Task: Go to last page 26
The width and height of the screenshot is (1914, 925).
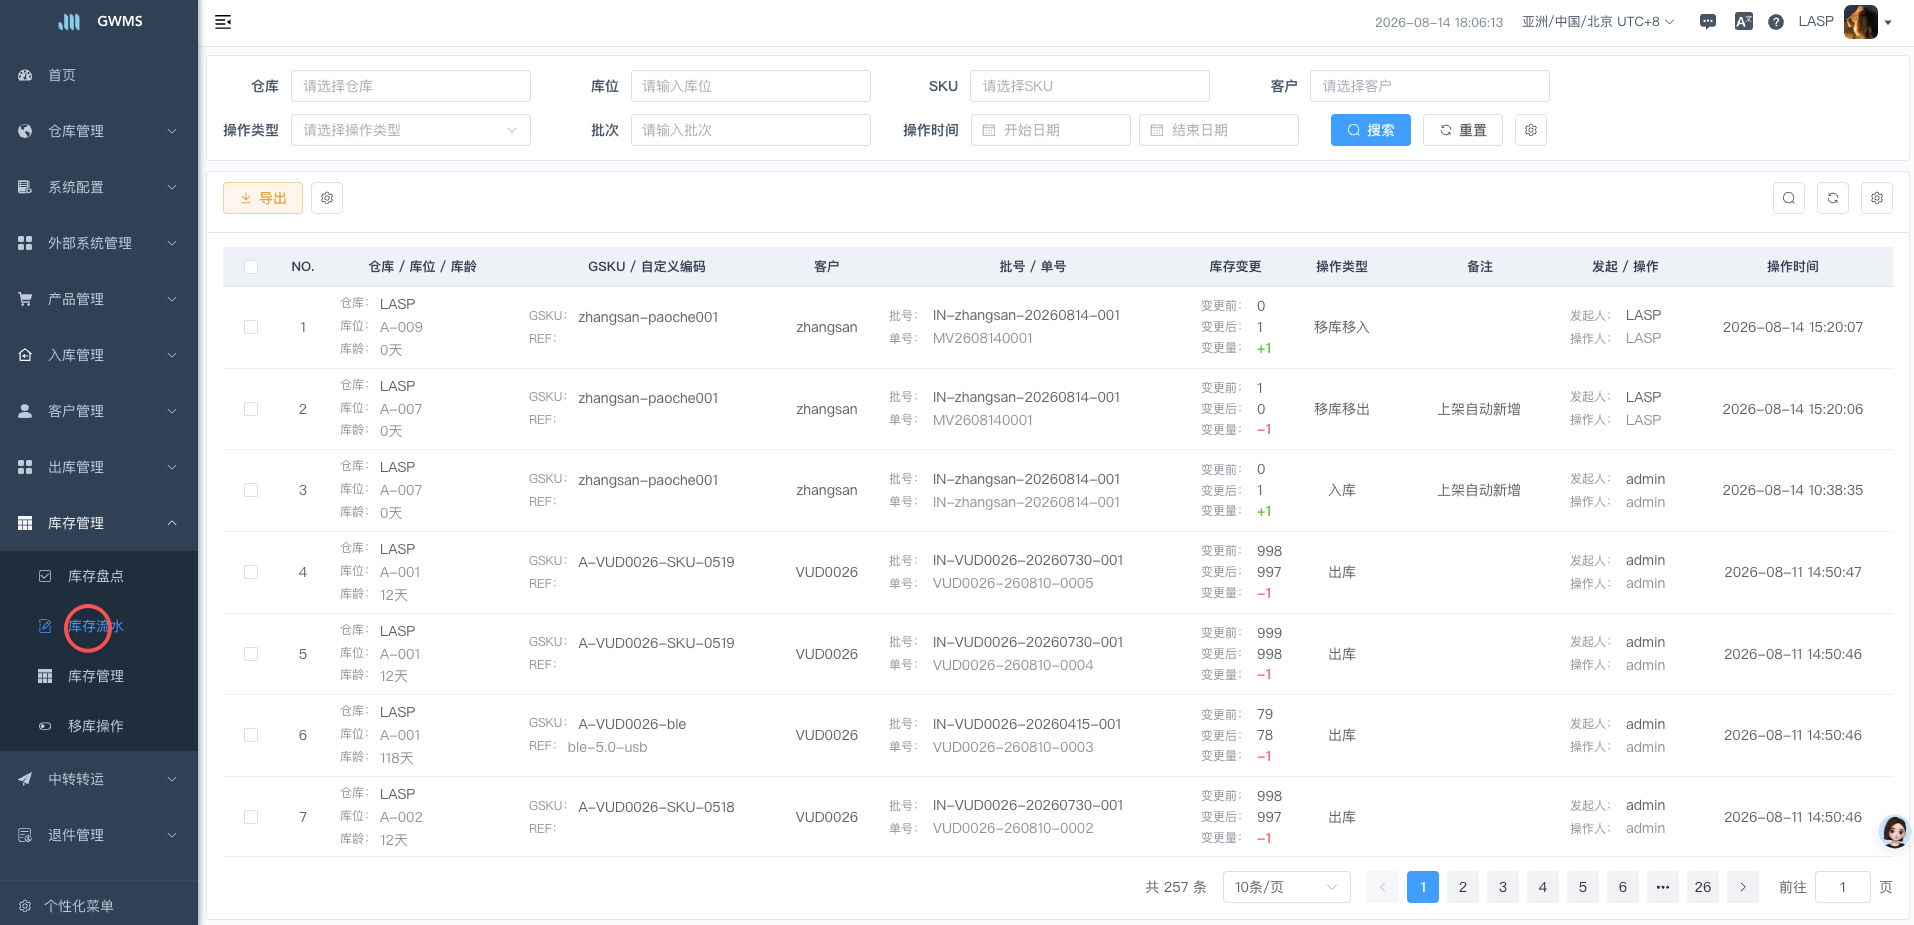Action: tap(1703, 887)
